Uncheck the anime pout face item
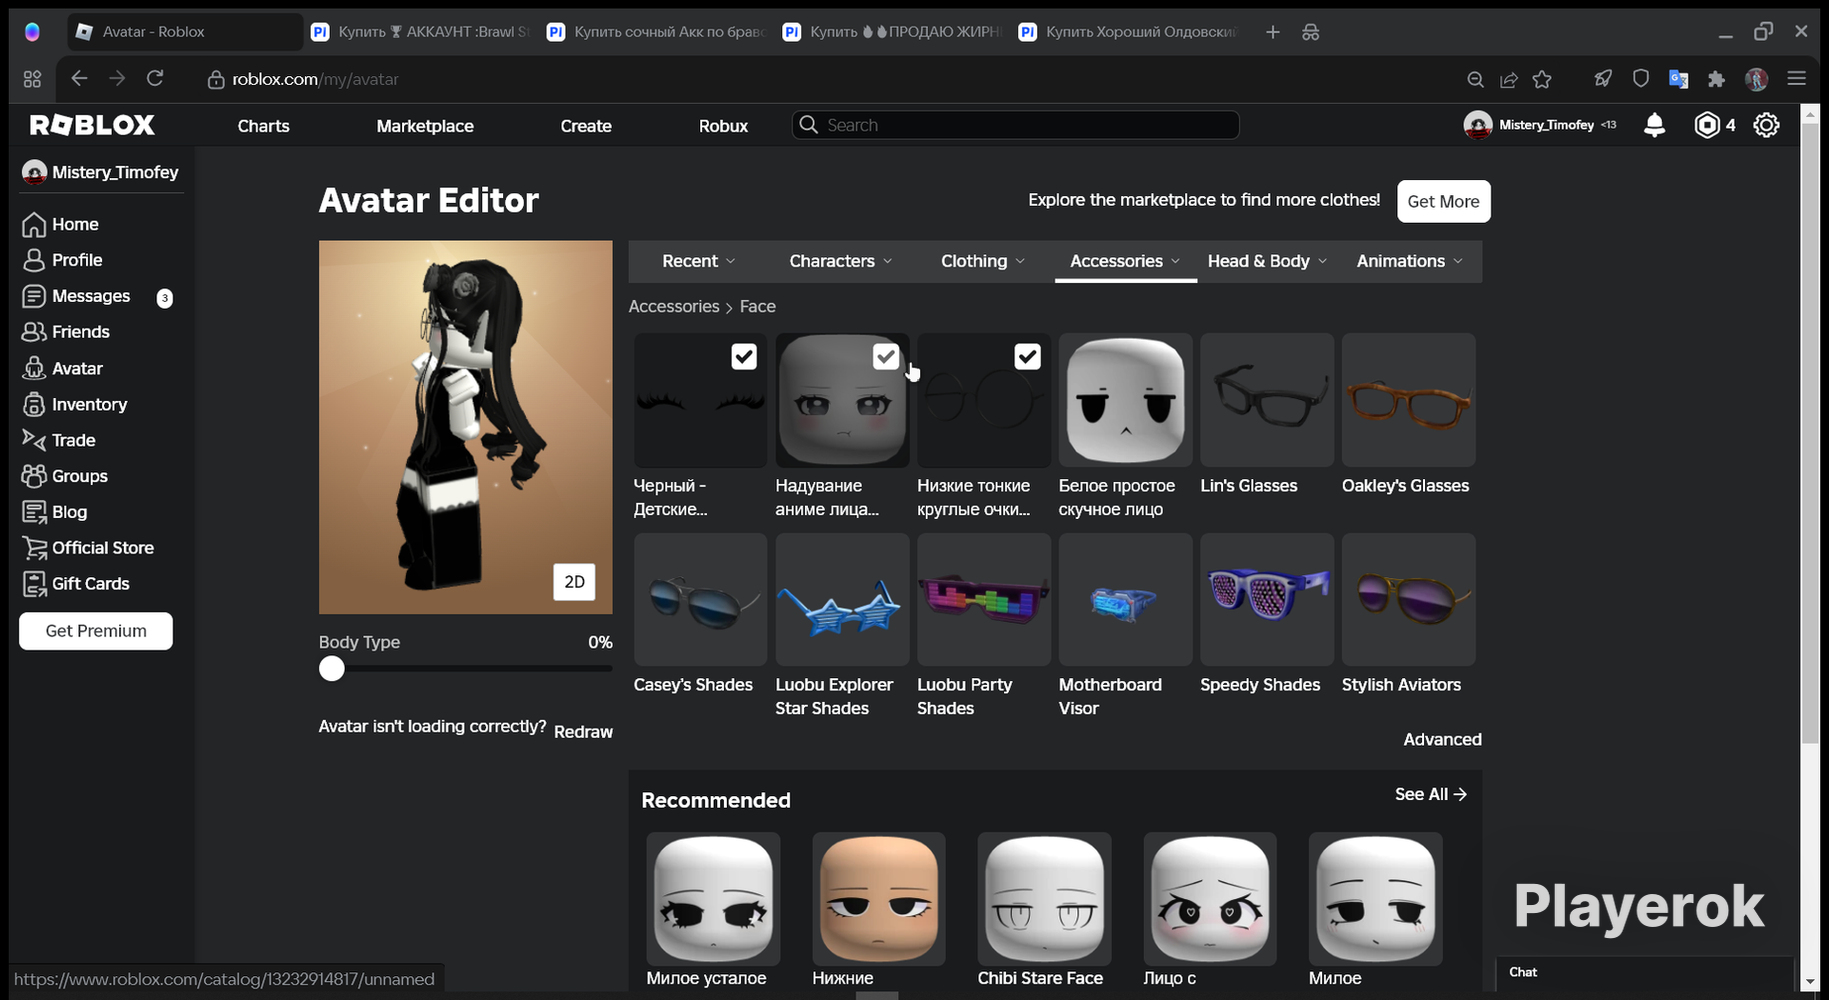 pos(886,357)
